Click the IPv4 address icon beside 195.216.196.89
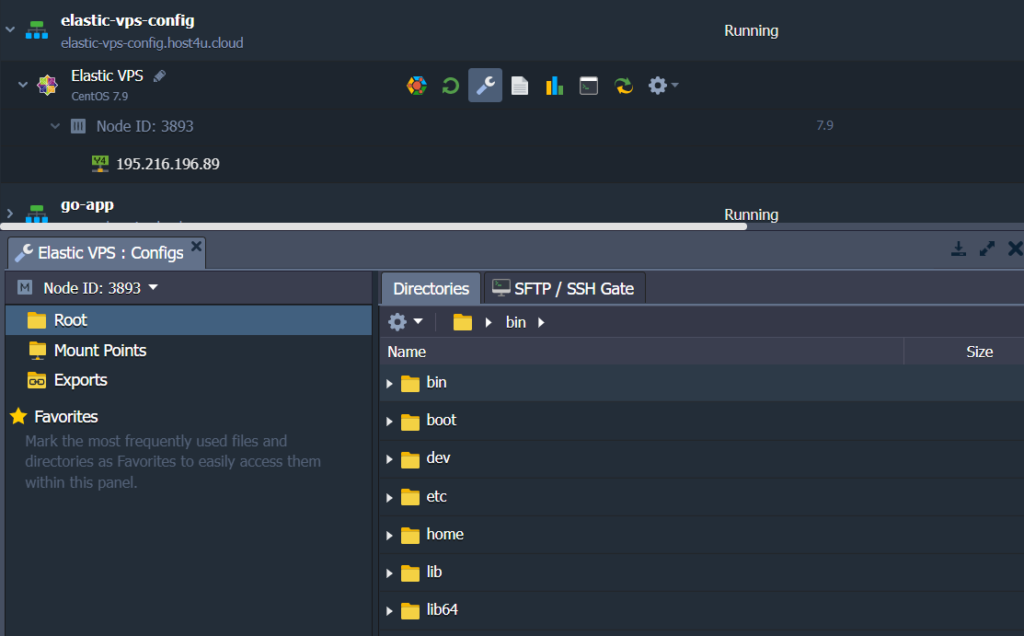 [x=100, y=163]
